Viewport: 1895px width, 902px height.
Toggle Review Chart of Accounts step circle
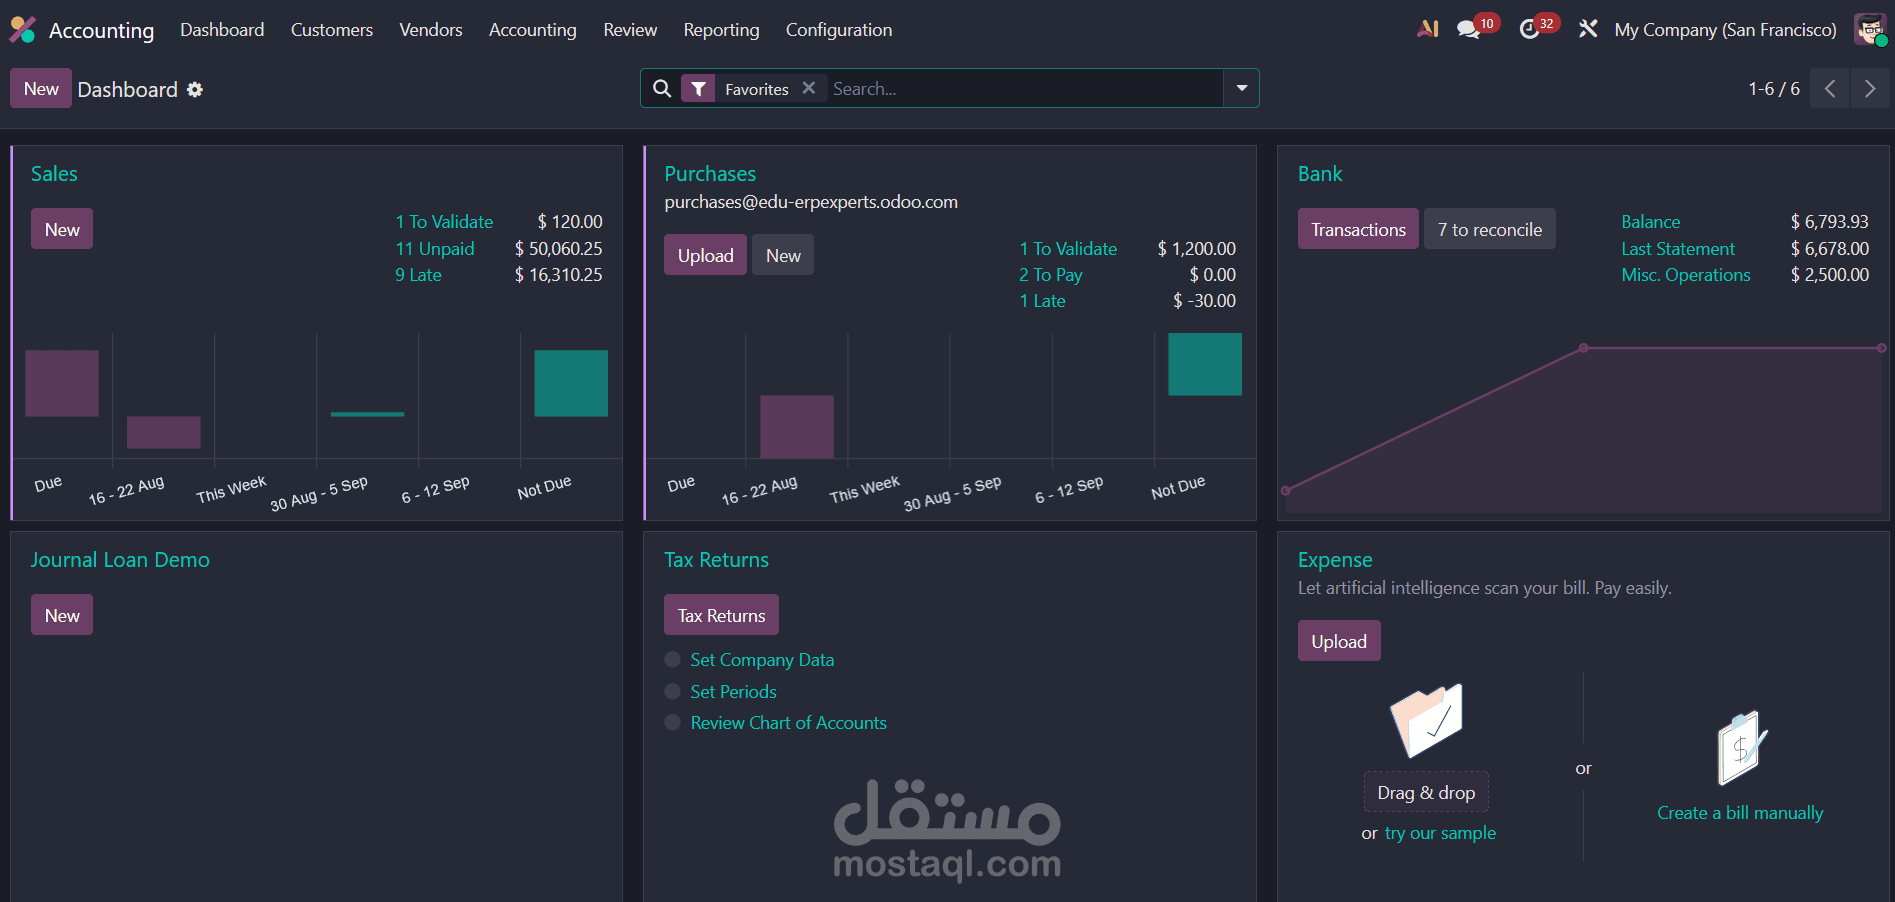coord(673,722)
